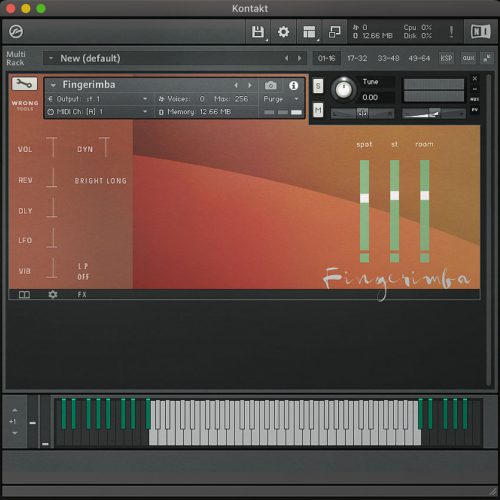Screen dimensions: 500x500
Task: Click the DLY amount slider
Action: click(x=52, y=207)
